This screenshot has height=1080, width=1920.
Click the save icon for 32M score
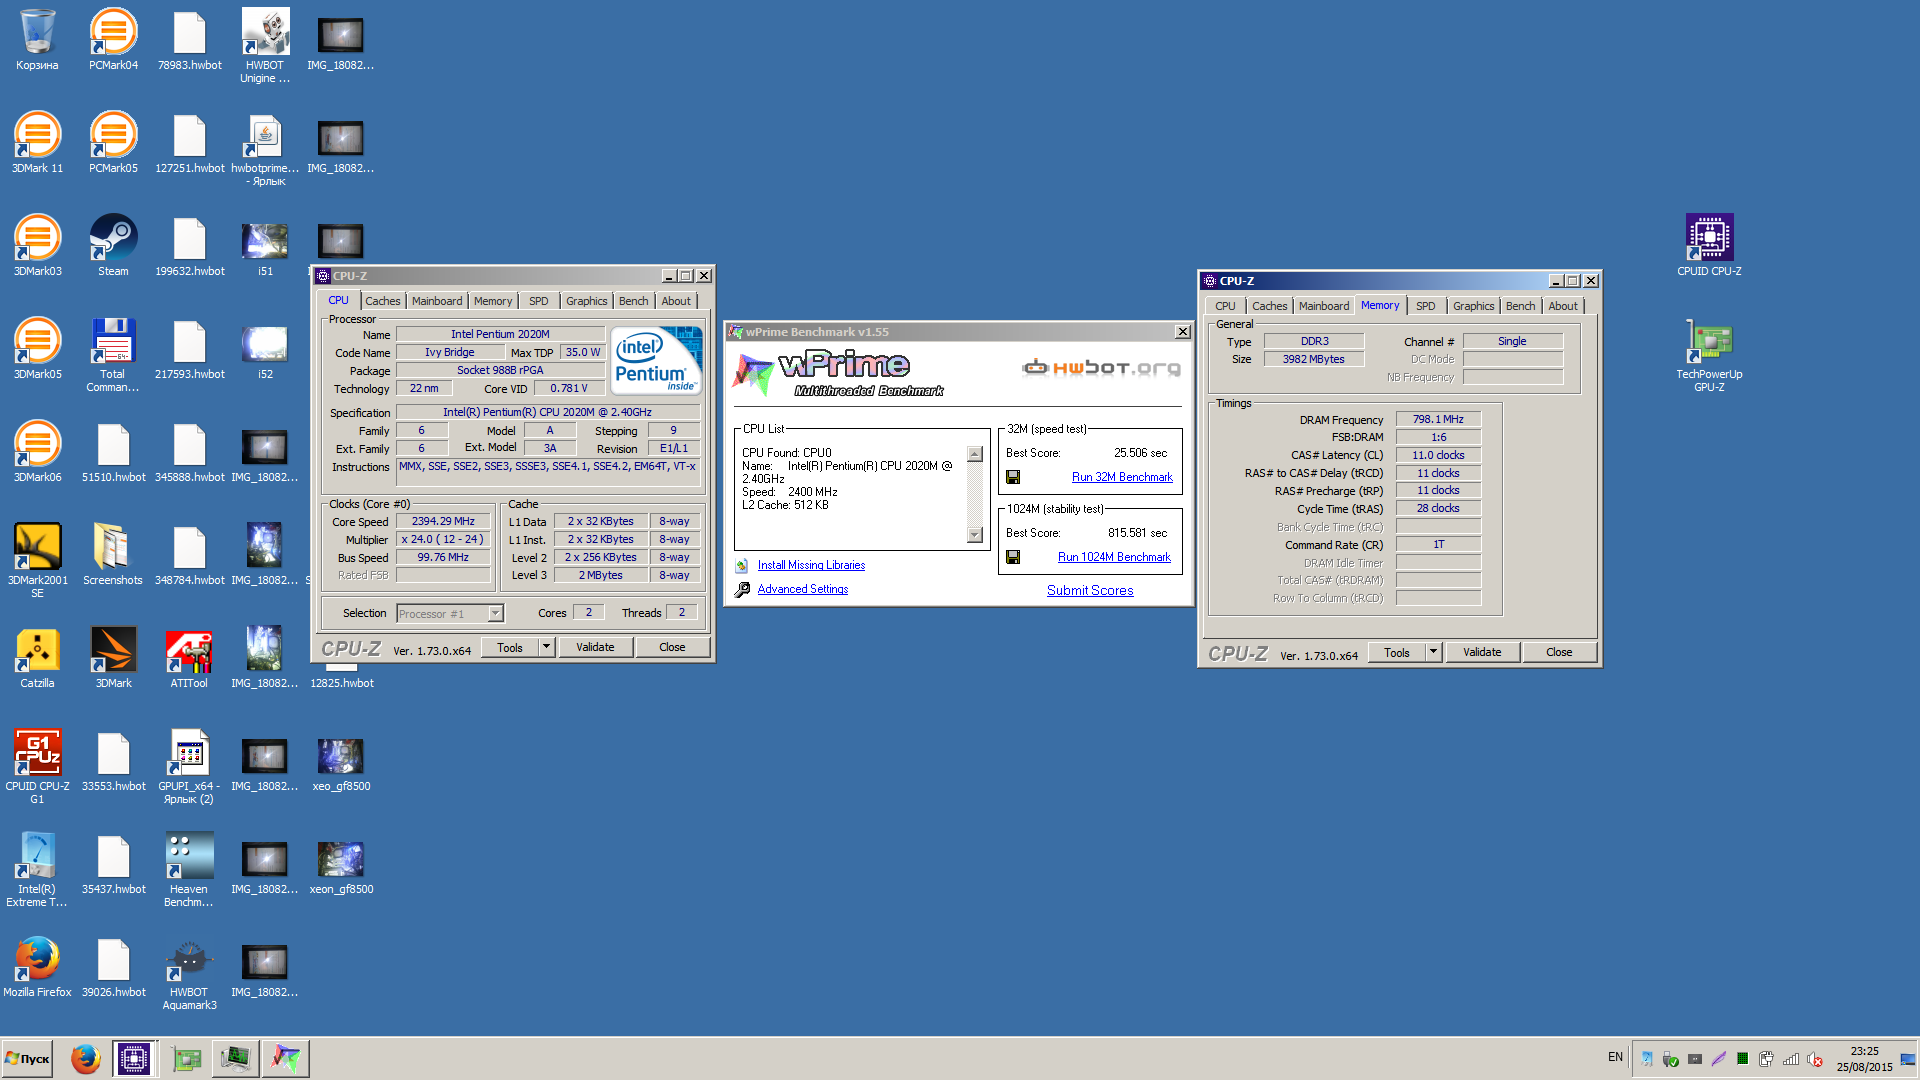(x=1013, y=478)
